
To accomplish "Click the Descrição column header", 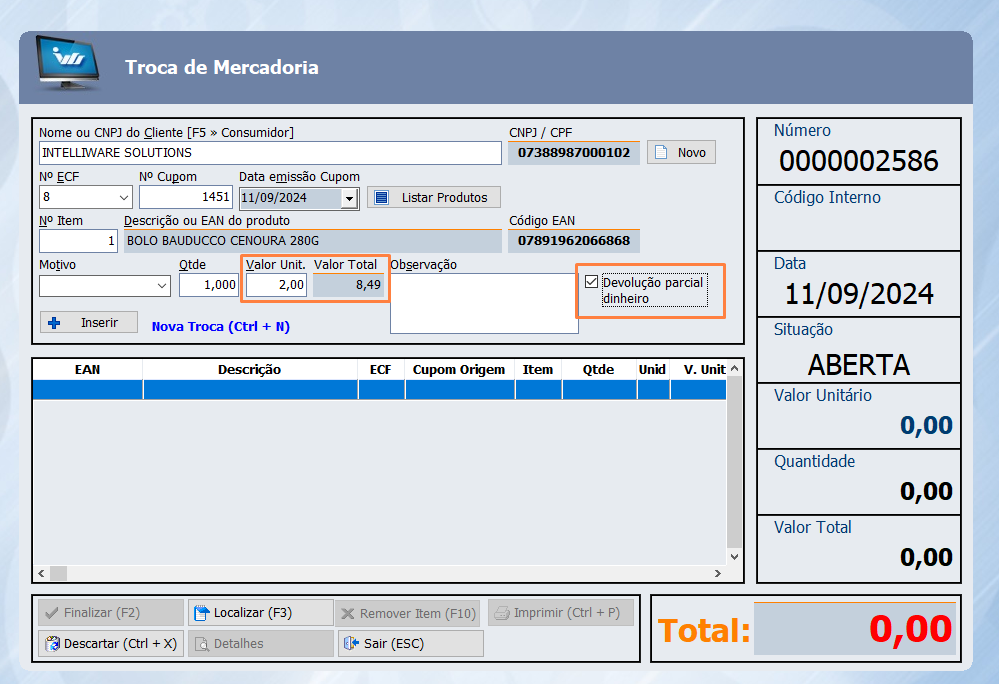I will coord(249,369).
